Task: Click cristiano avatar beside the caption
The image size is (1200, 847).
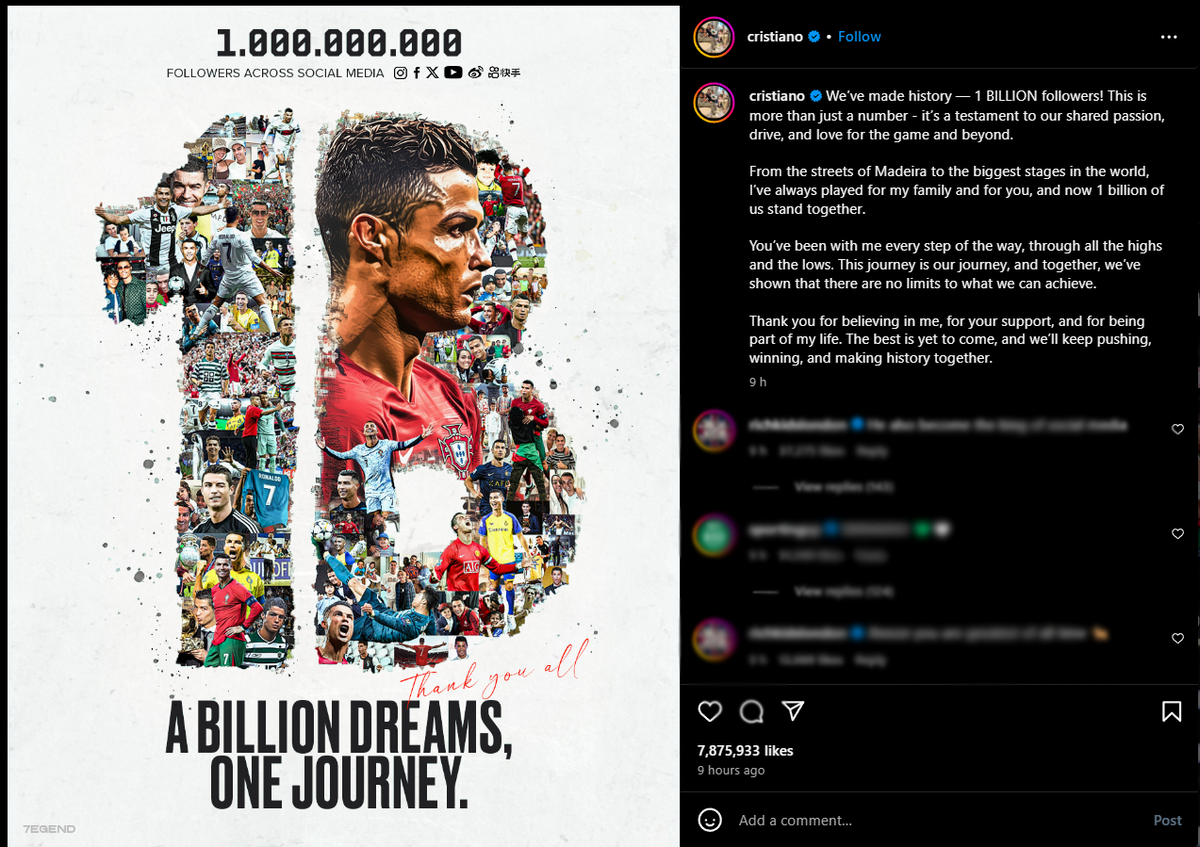Action: 714,101
